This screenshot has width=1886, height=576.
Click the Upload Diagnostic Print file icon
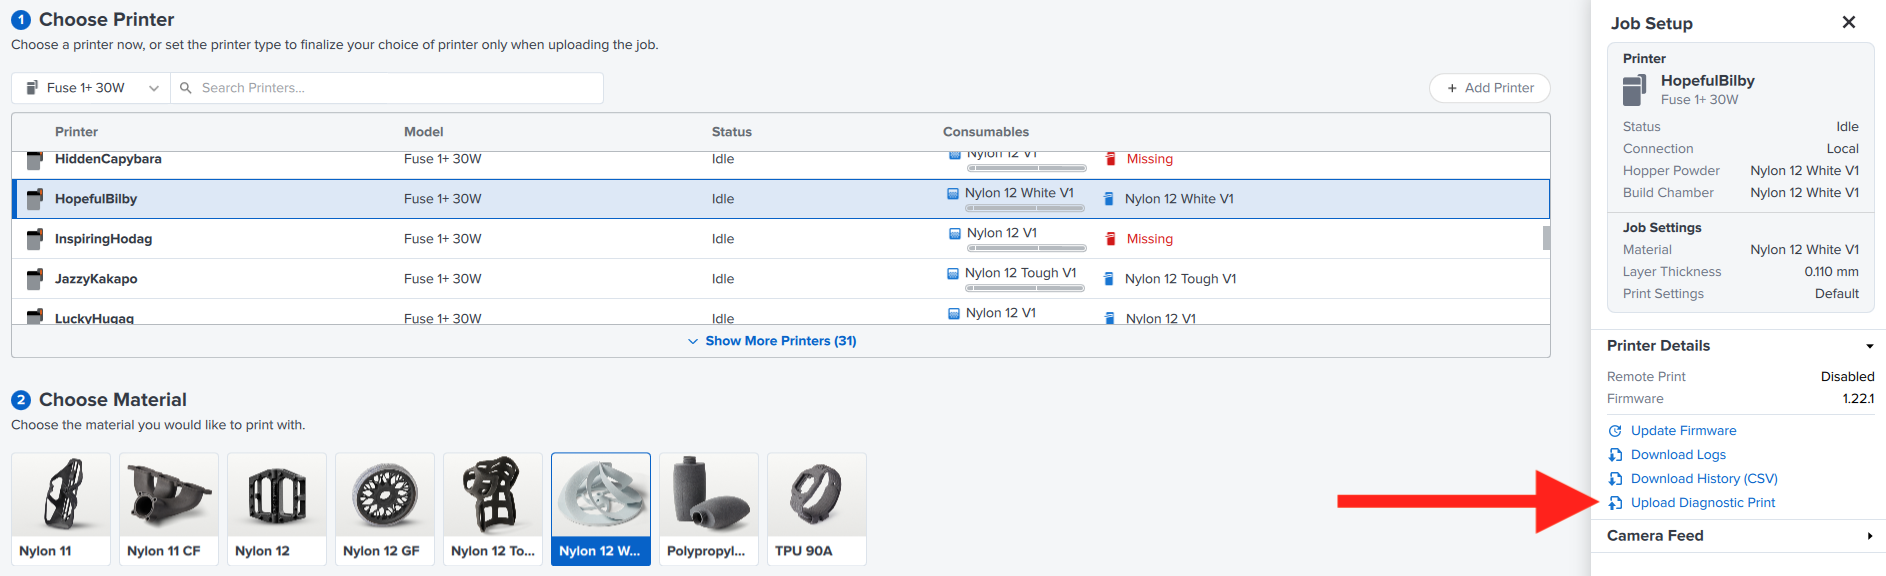point(1615,503)
